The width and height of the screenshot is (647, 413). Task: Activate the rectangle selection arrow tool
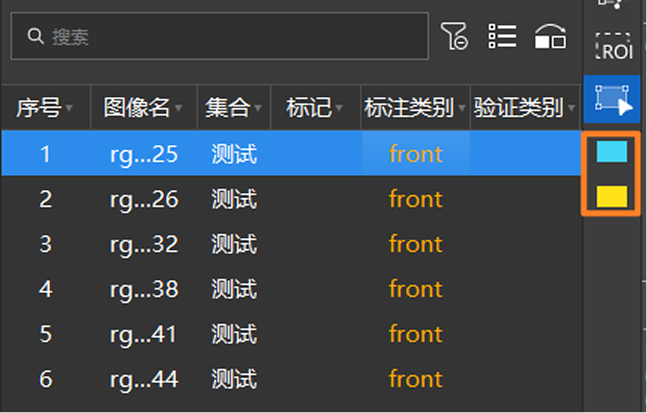pos(613,99)
